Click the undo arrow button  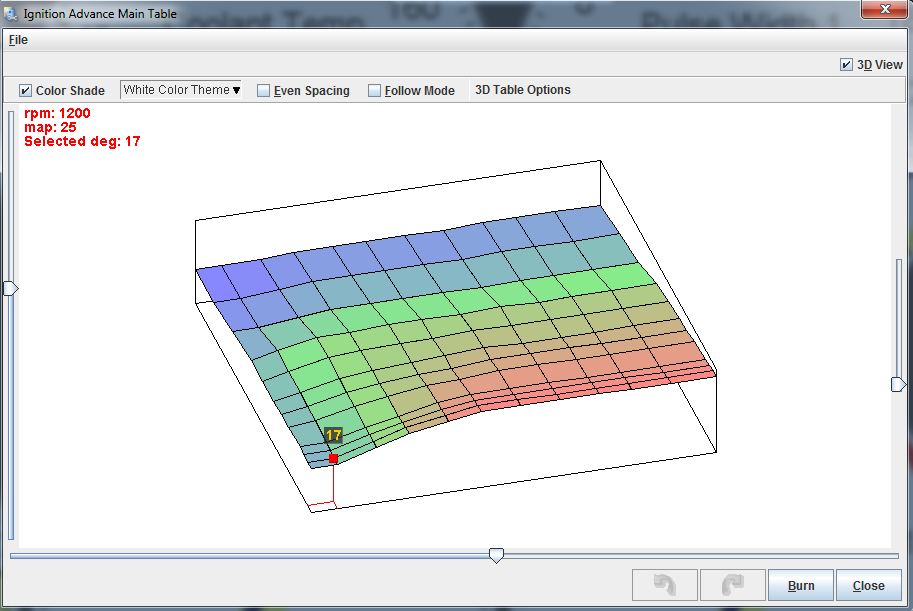pyautogui.click(x=664, y=585)
